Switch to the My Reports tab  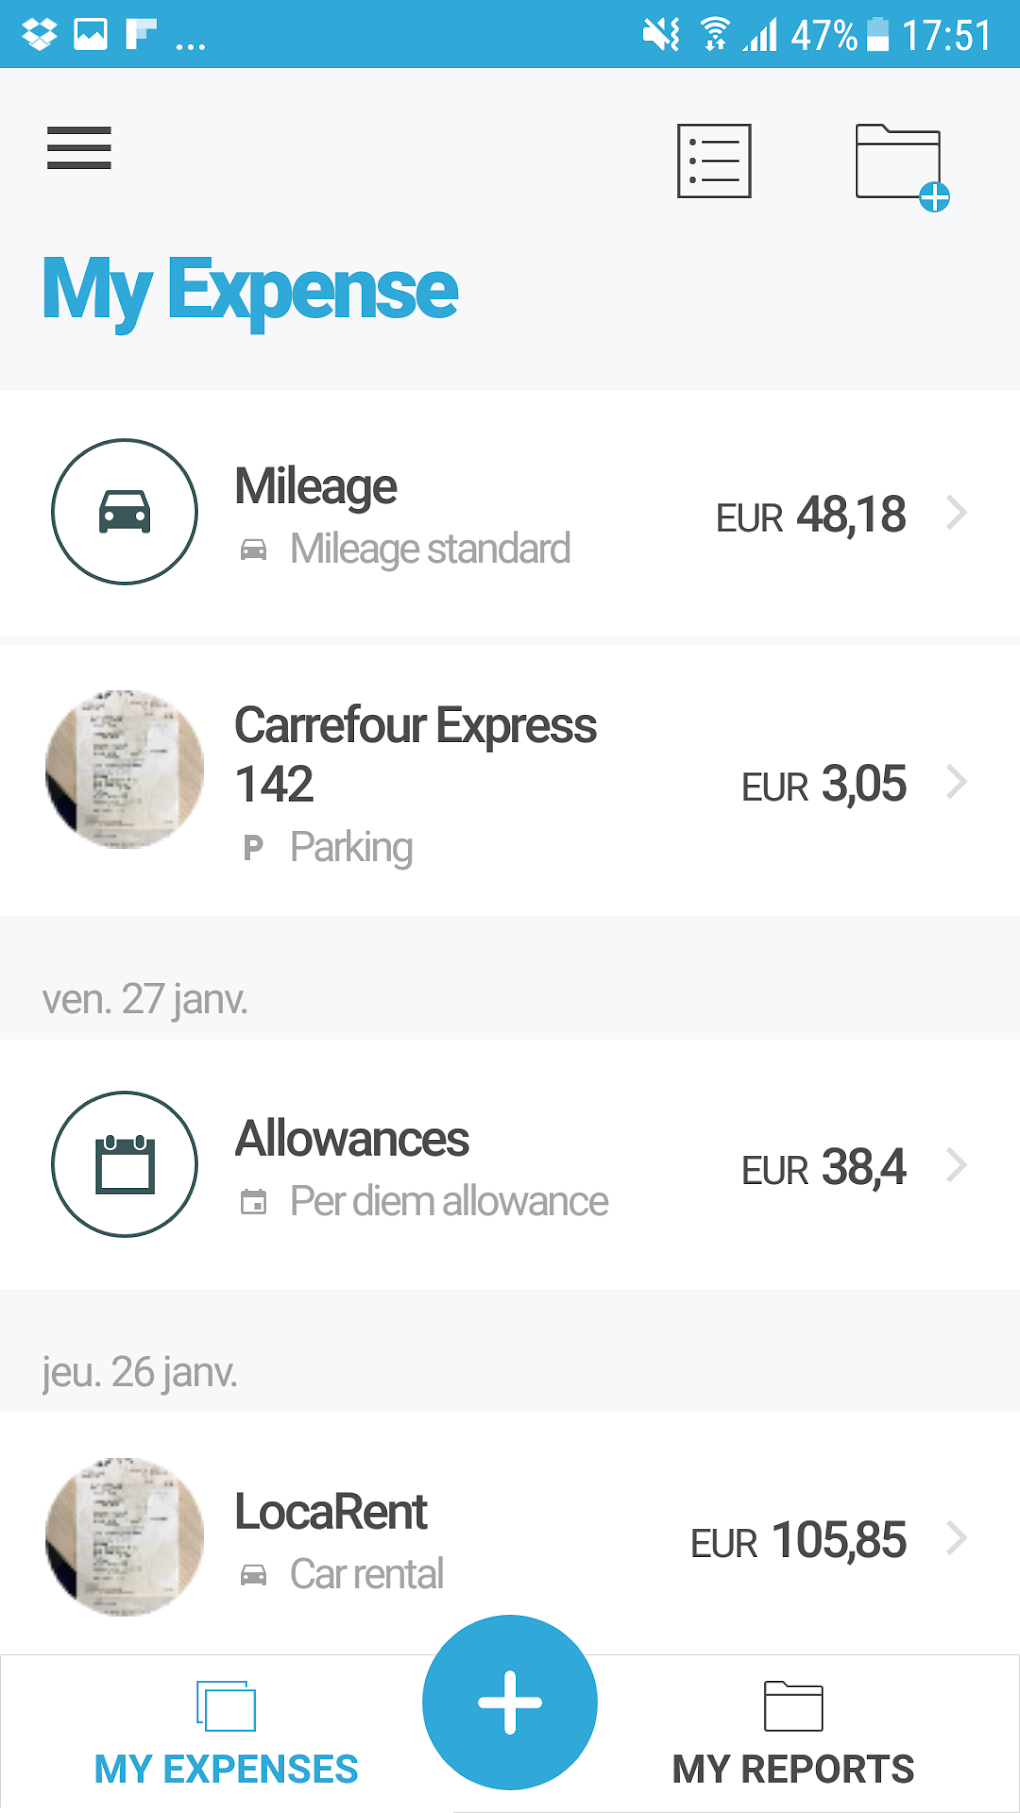pyautogui.click(x=793, y=1735)
